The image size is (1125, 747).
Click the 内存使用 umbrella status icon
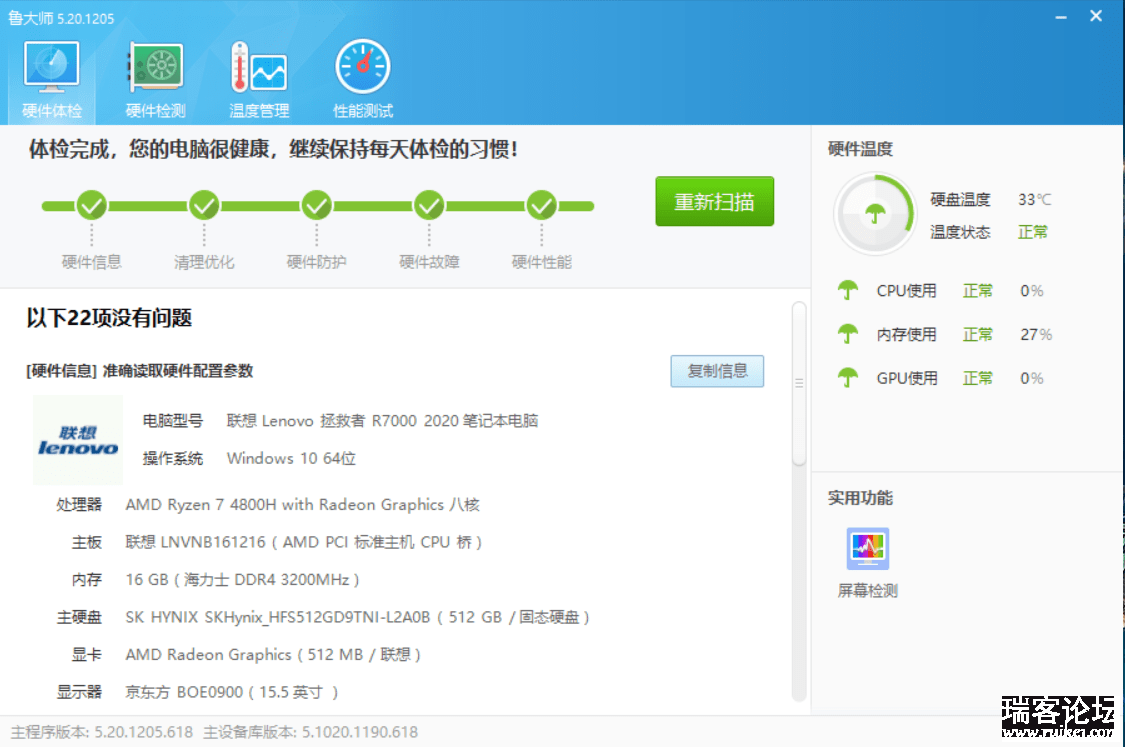point(848,334)
